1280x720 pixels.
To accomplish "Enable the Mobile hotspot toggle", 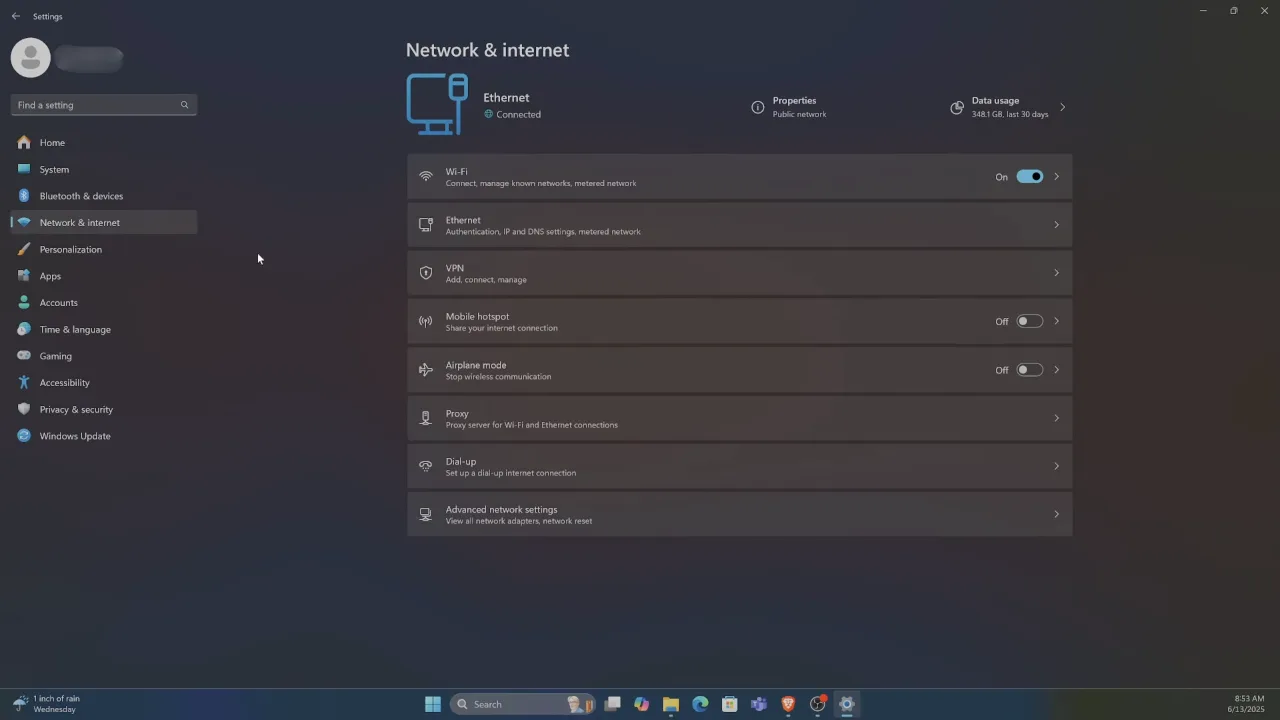I will point(1029,320).
